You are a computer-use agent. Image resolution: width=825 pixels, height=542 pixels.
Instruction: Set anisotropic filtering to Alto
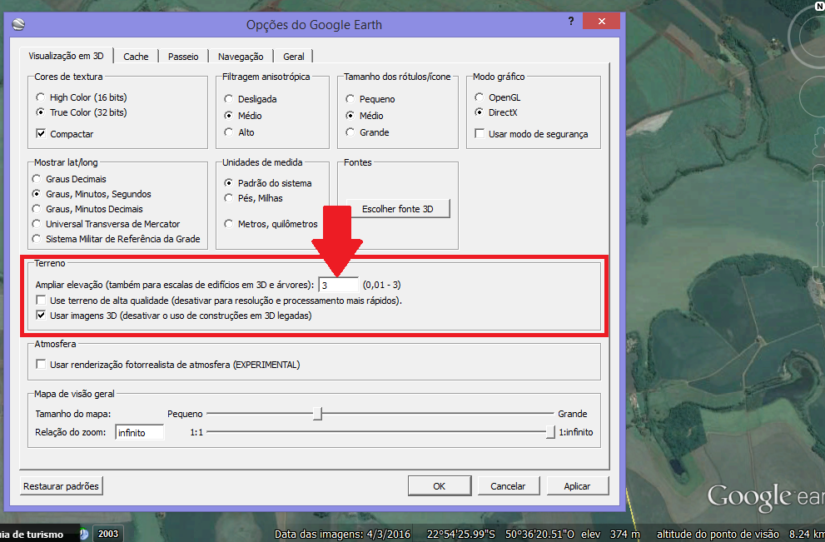(239, 132)
